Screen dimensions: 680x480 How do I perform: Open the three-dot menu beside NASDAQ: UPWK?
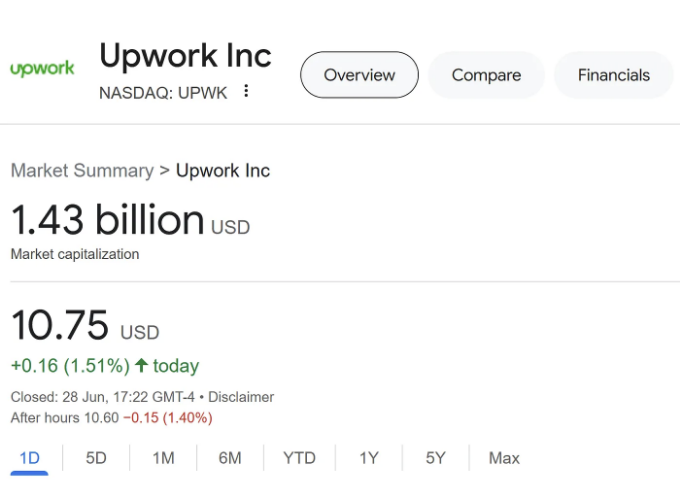[x=246, y=91]
